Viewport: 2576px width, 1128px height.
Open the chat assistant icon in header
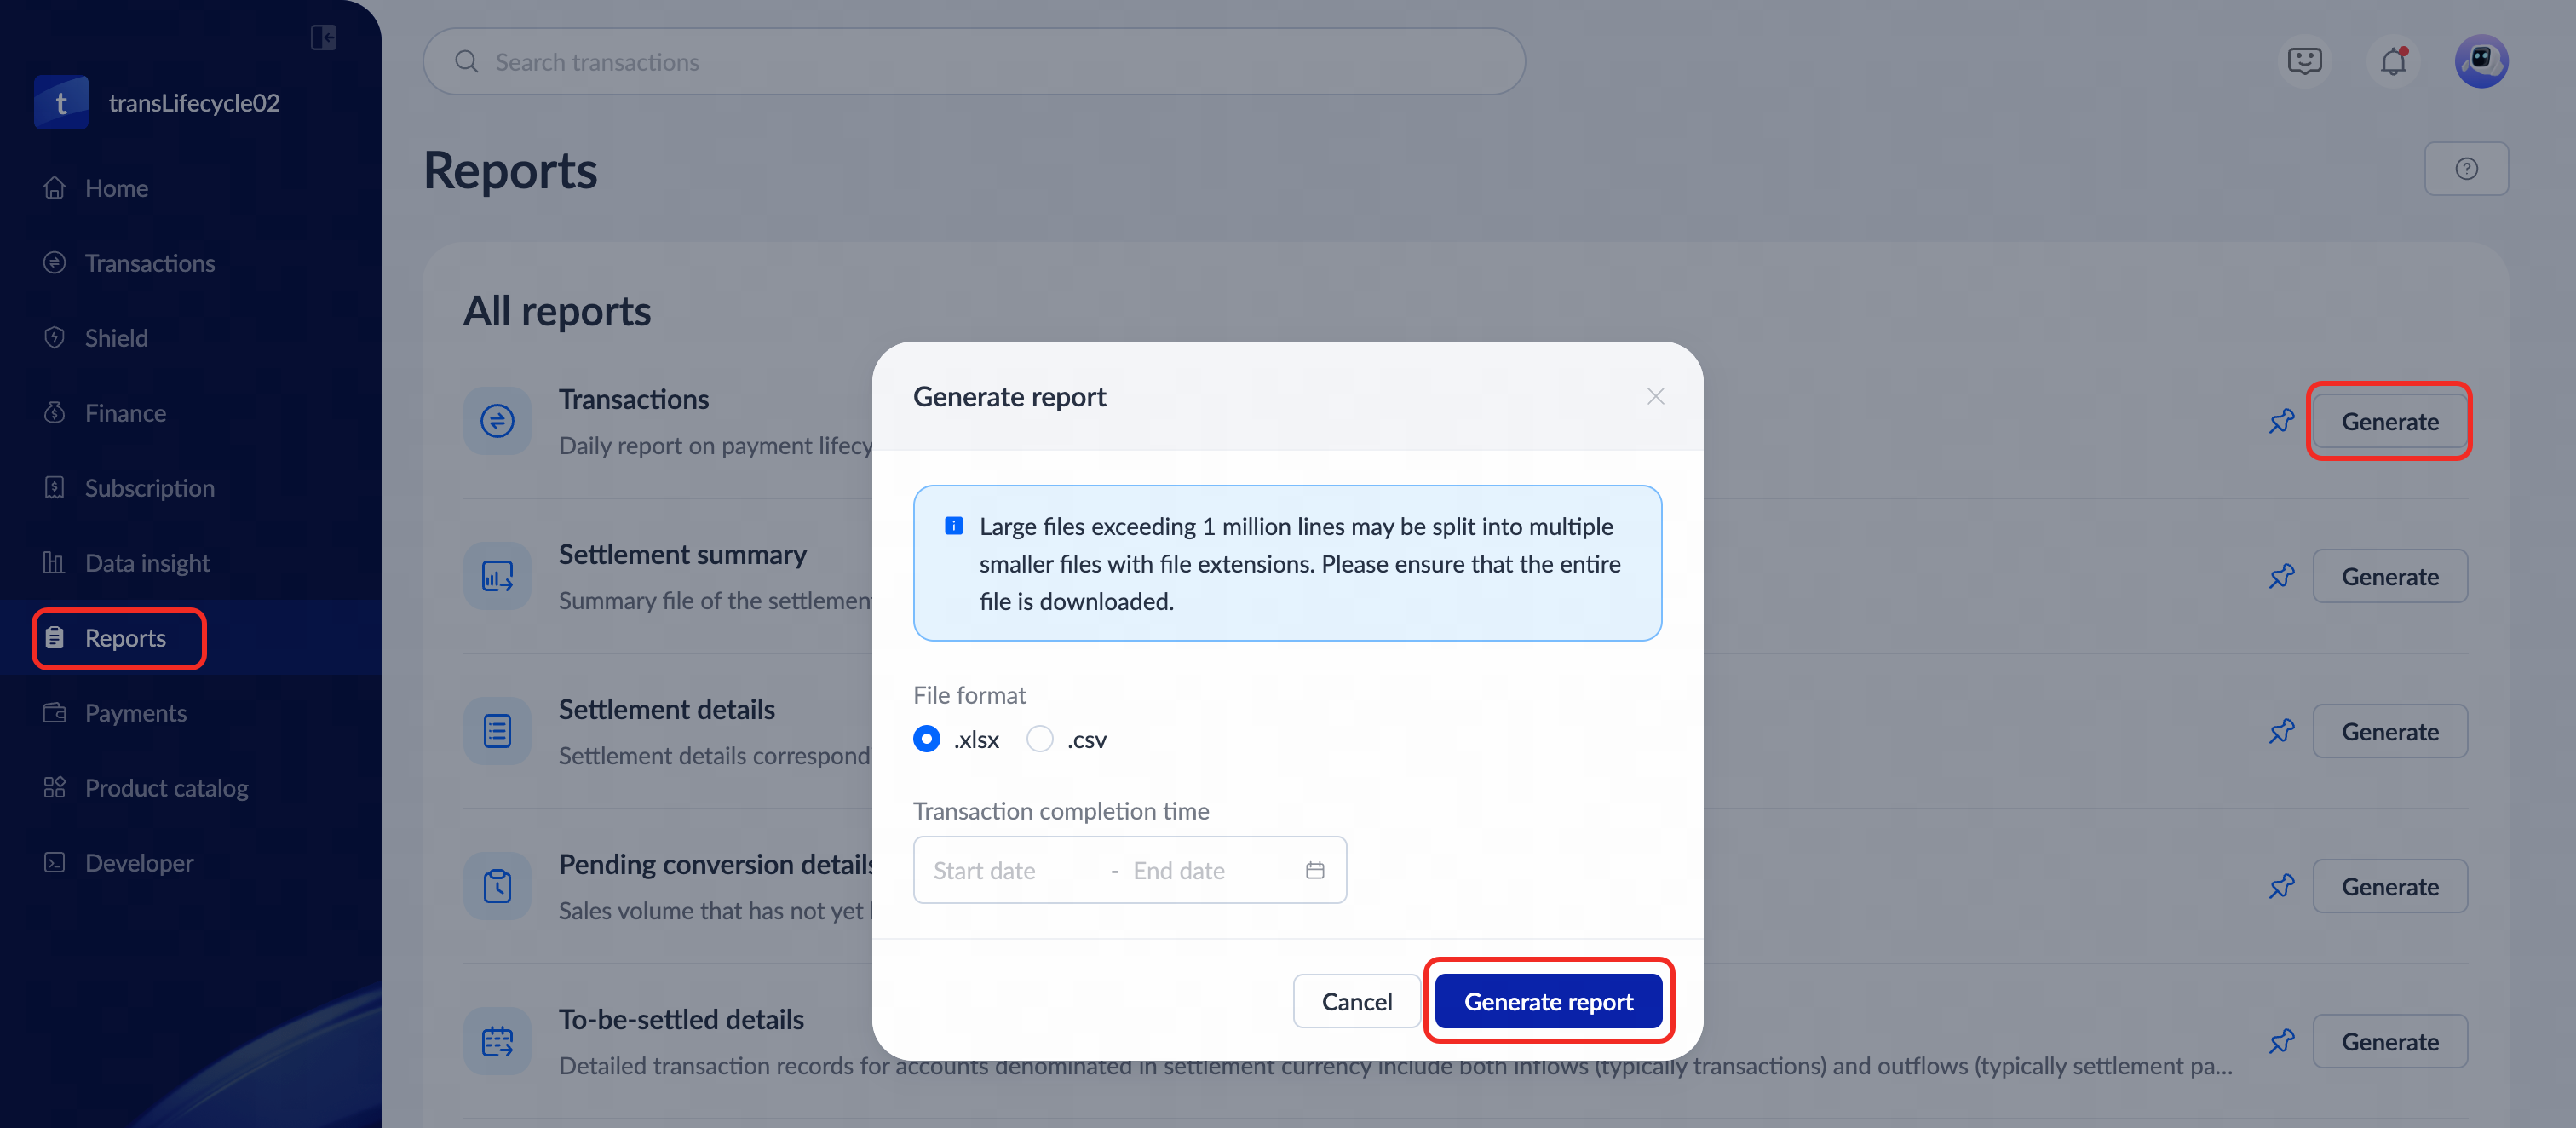pyautogui.click(x=2304, y=61)
